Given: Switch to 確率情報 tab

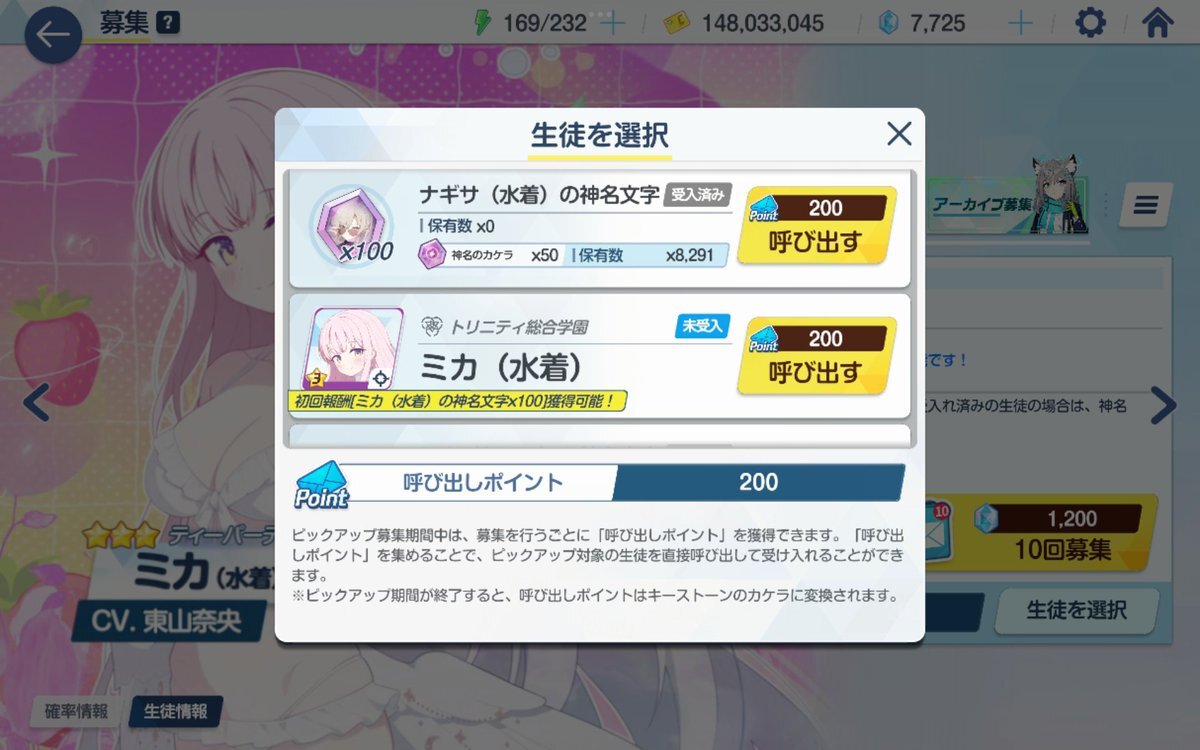Looking at the screenshot, I should tap(76, 711).
